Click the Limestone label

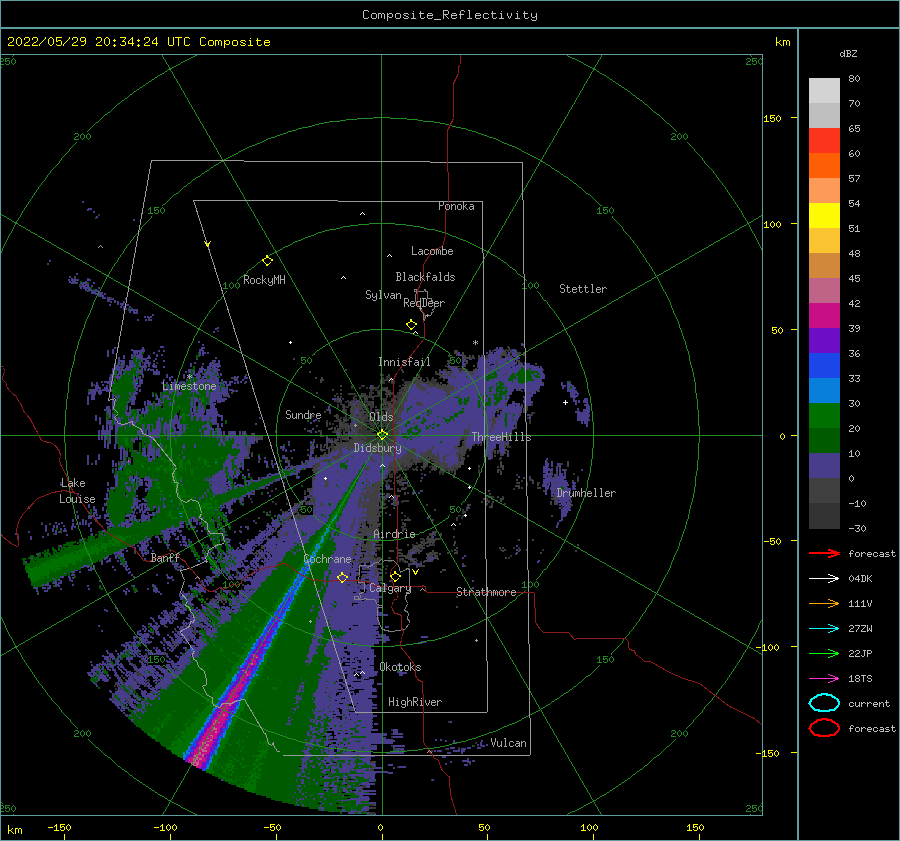[189, 386]
